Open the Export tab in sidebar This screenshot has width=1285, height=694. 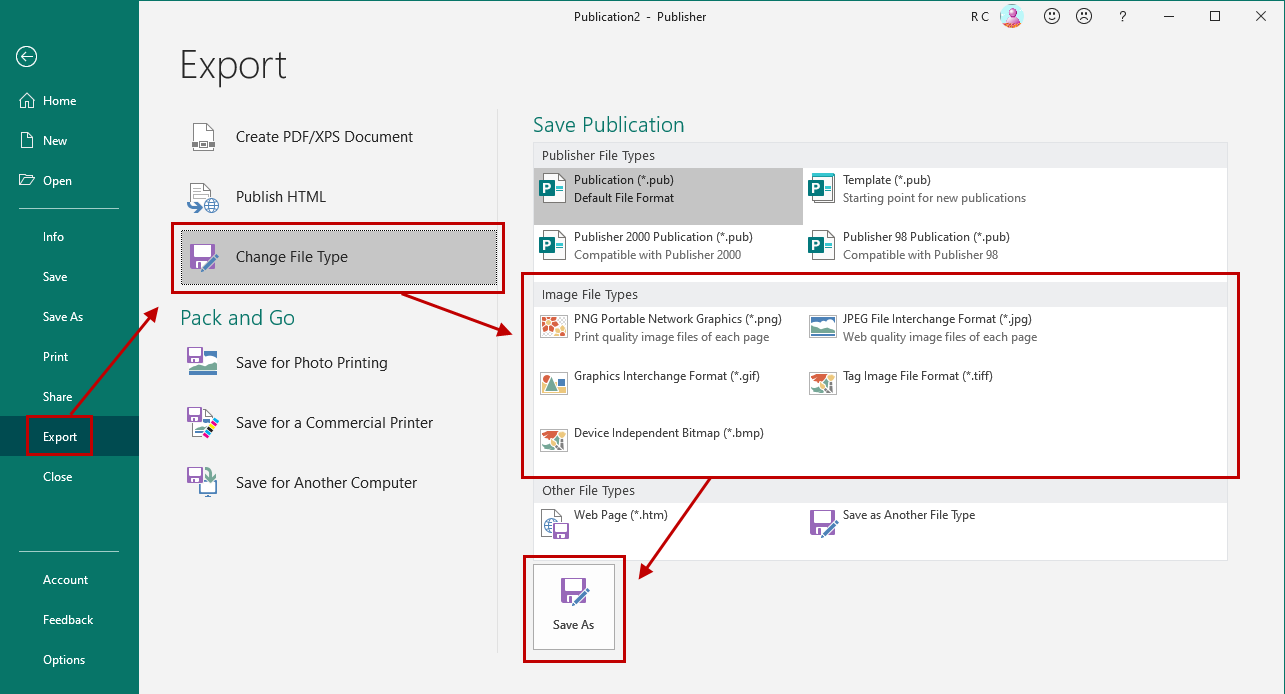(60, 437)
